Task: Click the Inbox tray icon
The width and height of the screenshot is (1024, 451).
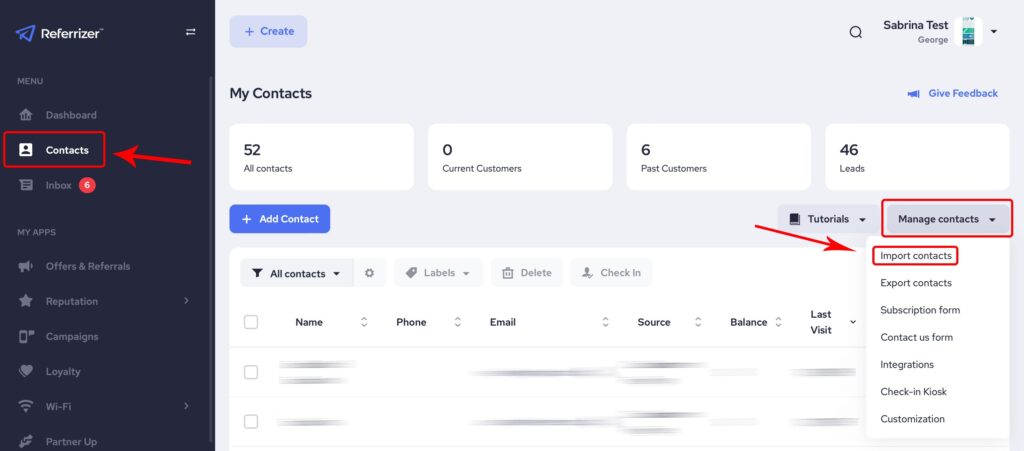Action: click(26, 185)
